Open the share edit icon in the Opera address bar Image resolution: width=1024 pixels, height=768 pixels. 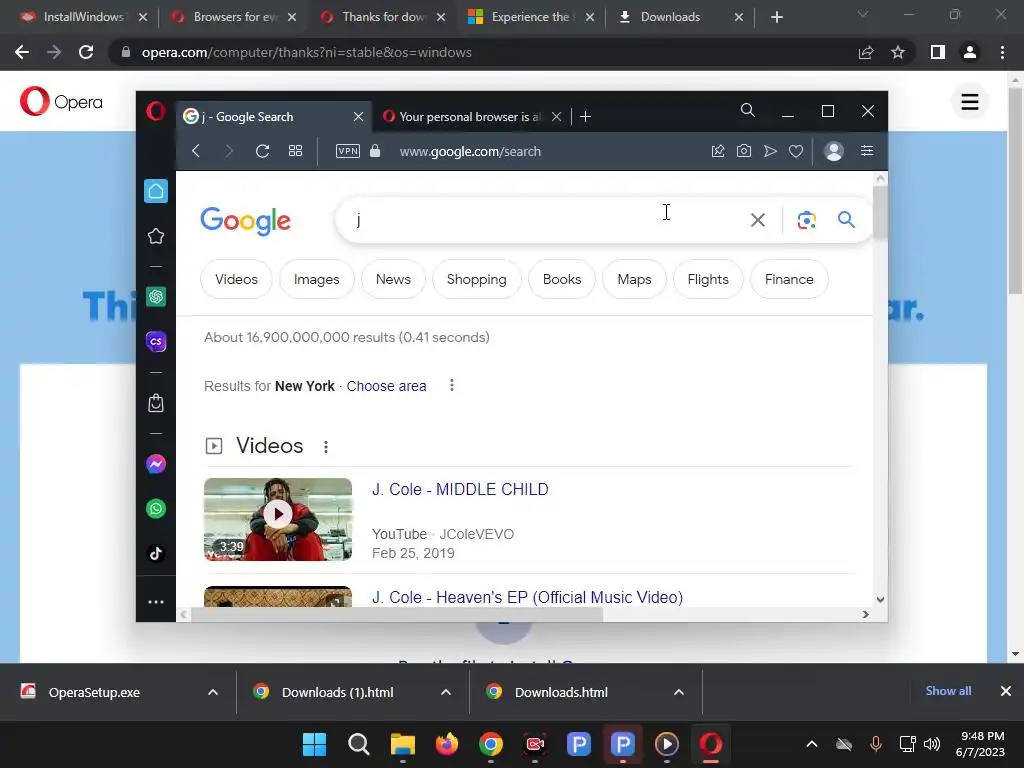(x=718, y=151)
